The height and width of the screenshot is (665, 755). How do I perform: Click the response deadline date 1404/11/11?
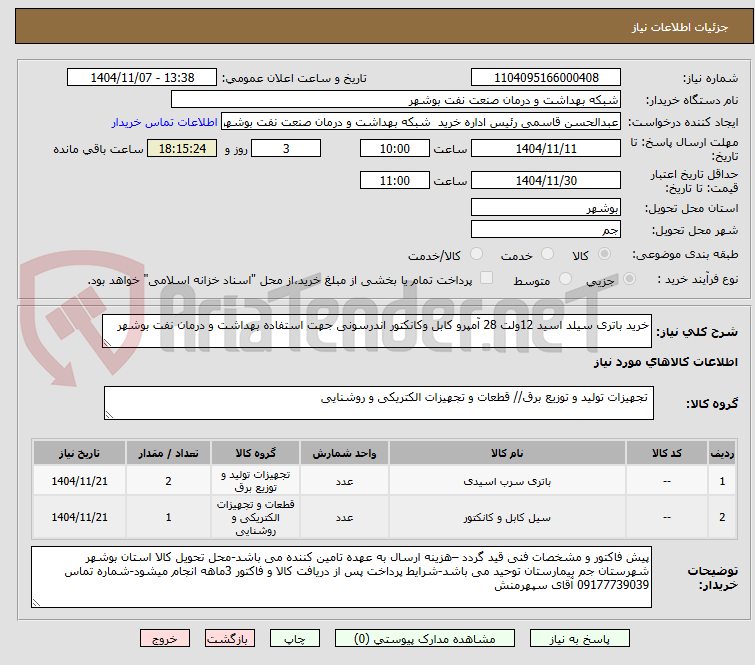[x=546, y=148]
